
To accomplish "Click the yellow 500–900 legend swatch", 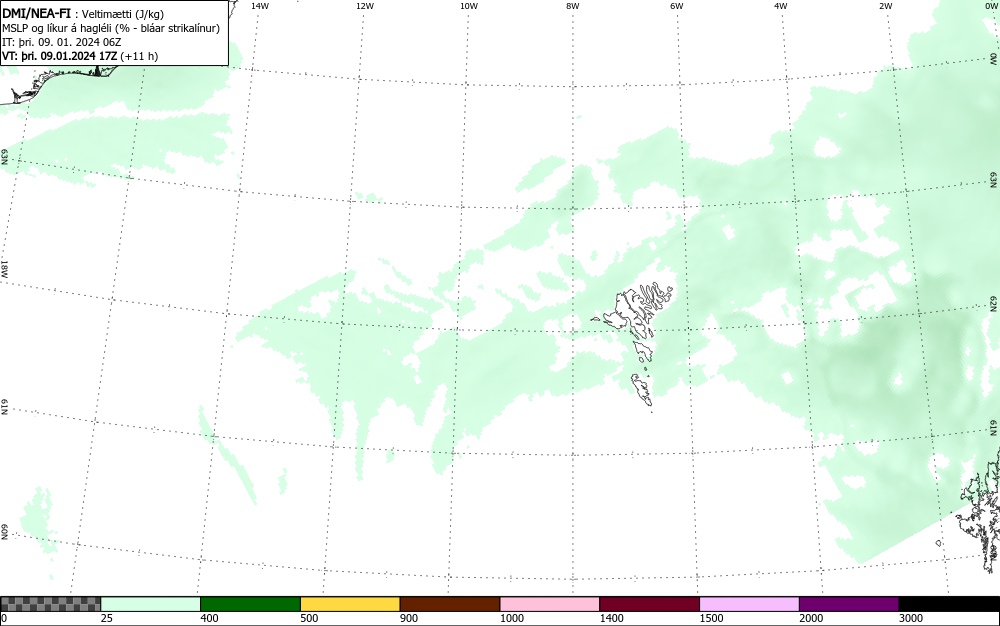I will [350, 604].
